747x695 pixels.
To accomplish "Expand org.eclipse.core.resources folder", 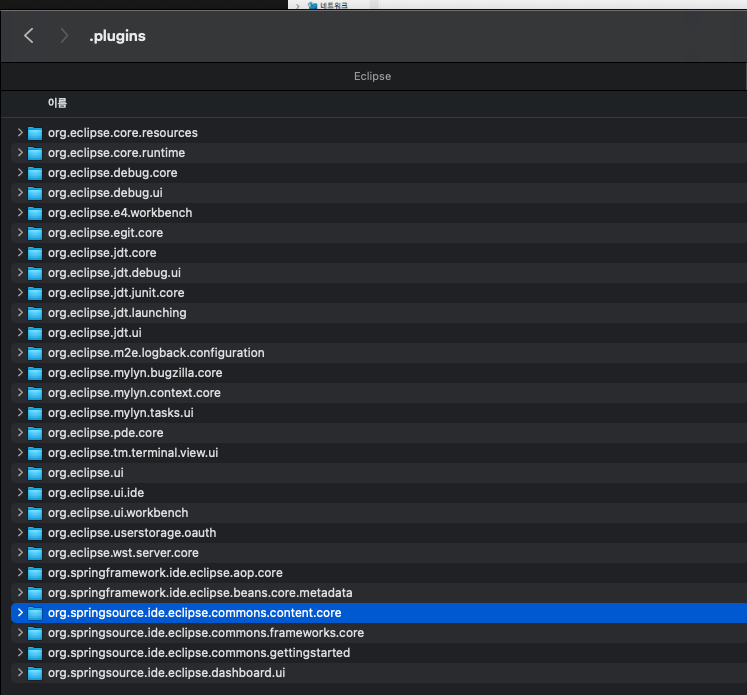I will (20, 132).
